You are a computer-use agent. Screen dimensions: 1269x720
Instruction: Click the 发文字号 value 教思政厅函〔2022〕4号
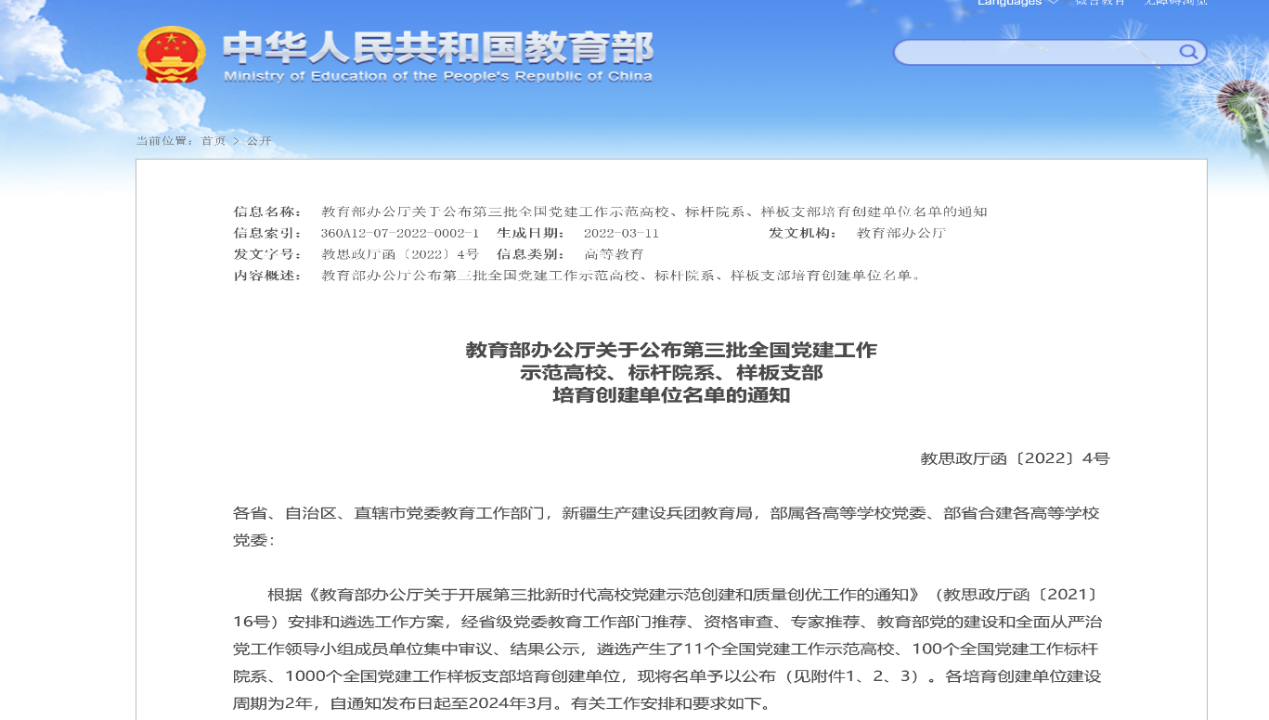click(x=400, y=254)
